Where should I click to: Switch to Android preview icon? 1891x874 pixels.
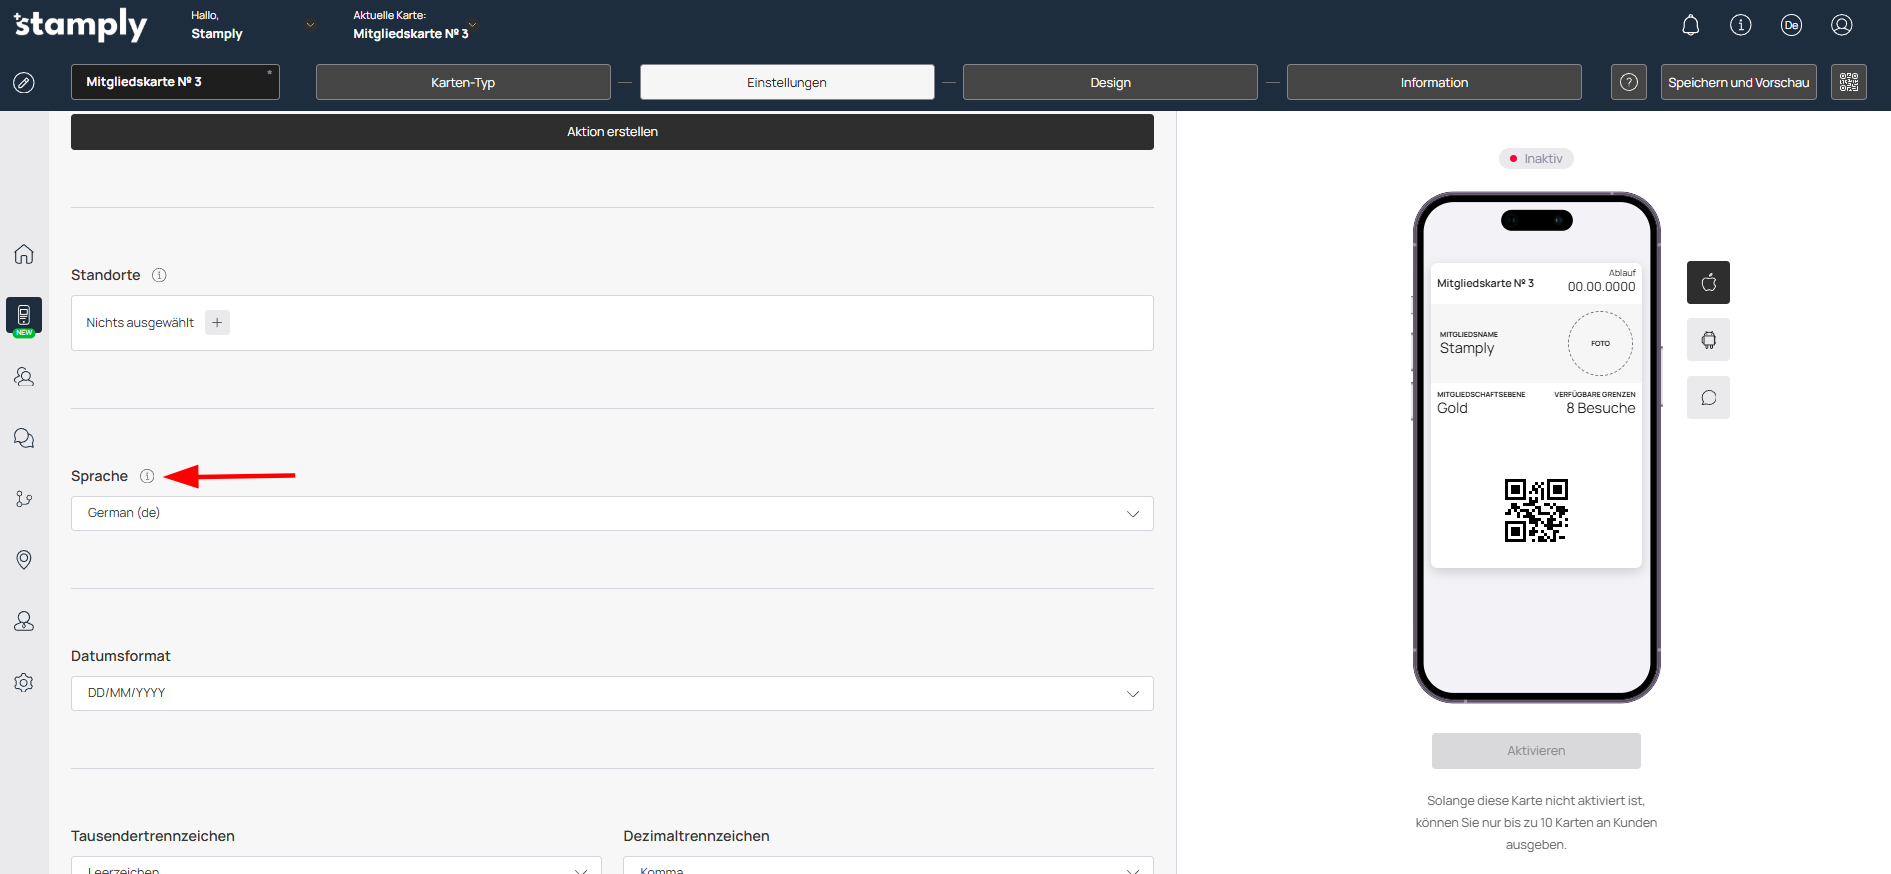click(x=1708, y=340)
